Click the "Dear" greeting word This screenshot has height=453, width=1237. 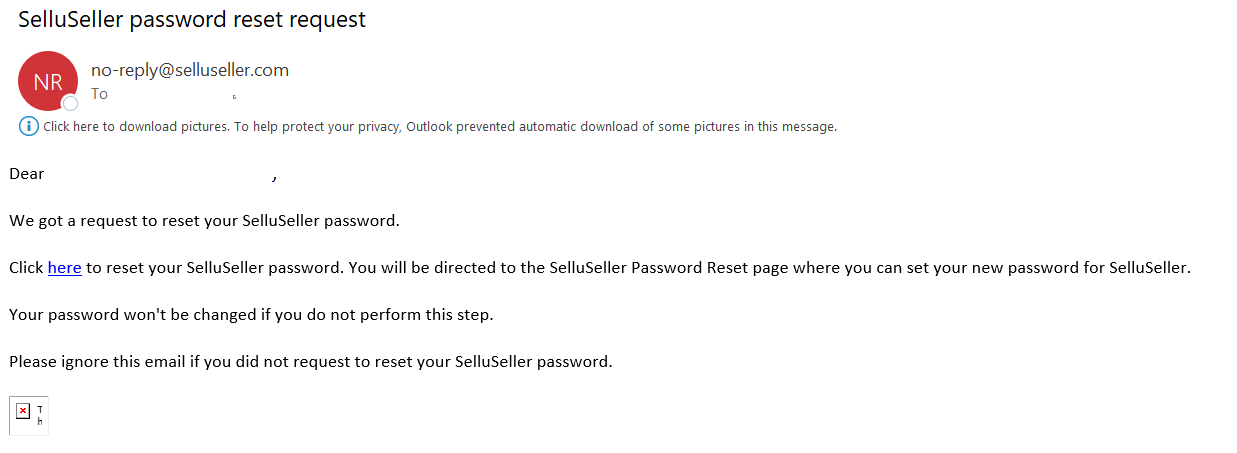click(x=27, y=174)
